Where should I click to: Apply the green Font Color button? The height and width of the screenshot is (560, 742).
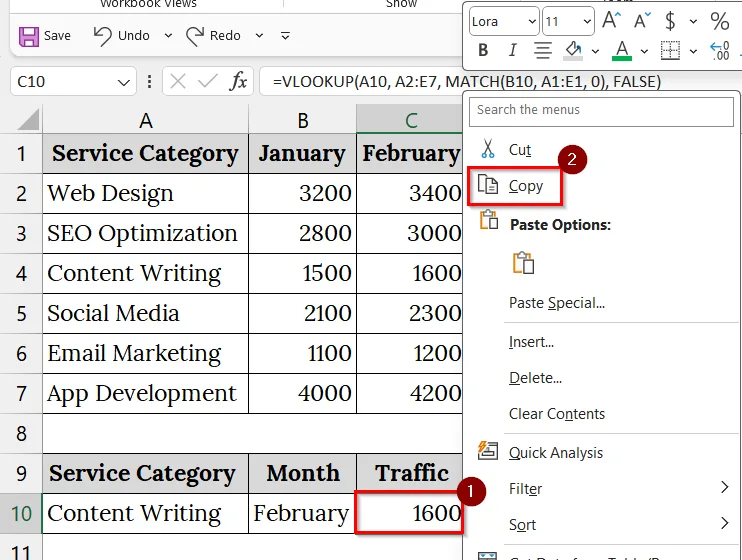[622, 50]
